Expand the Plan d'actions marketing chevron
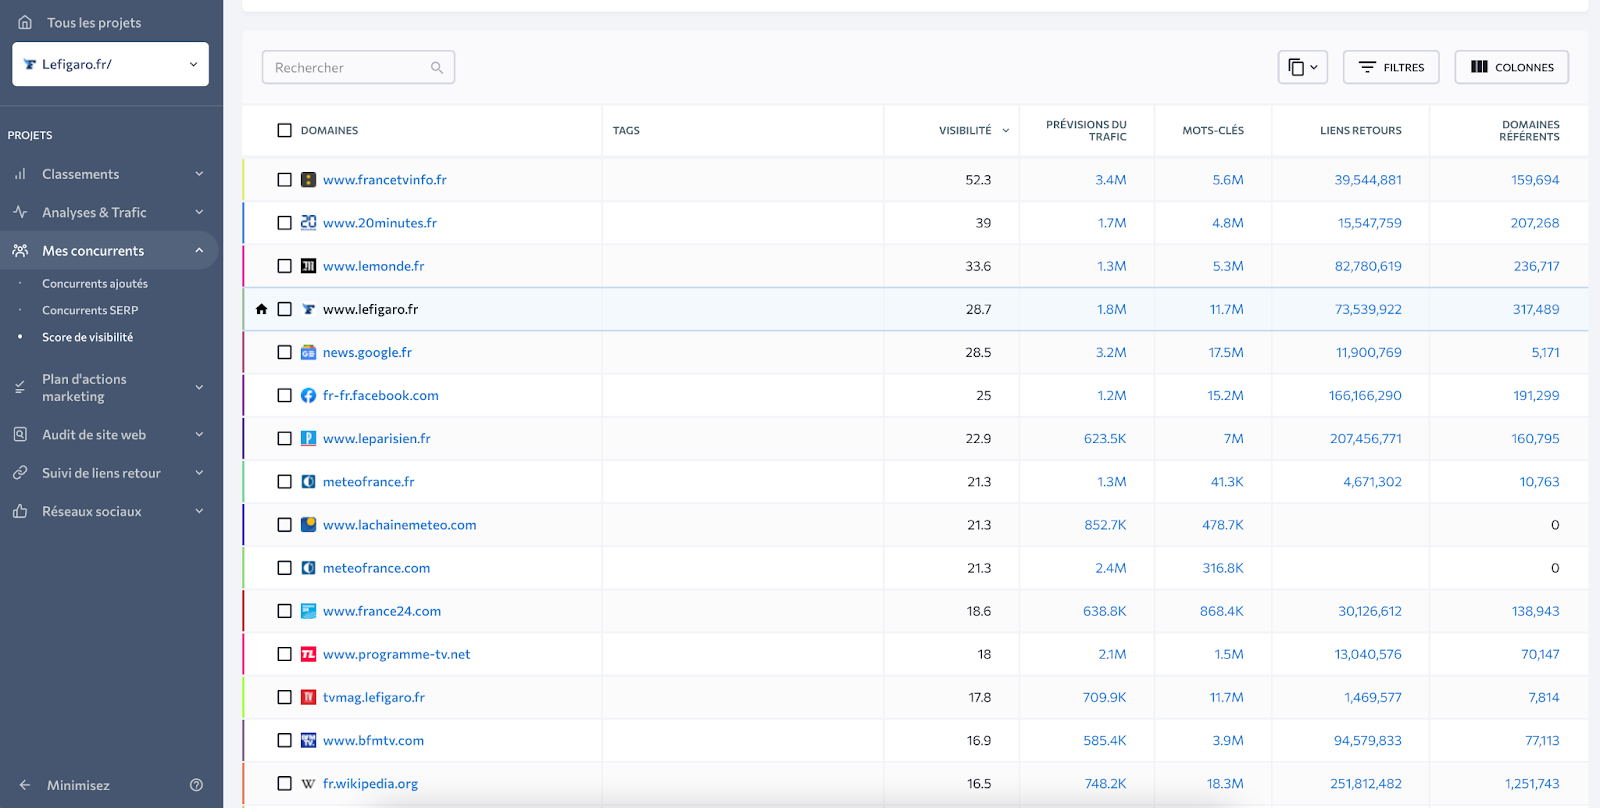The height and width of the screenshot is (808, 1600). (199, 387)
